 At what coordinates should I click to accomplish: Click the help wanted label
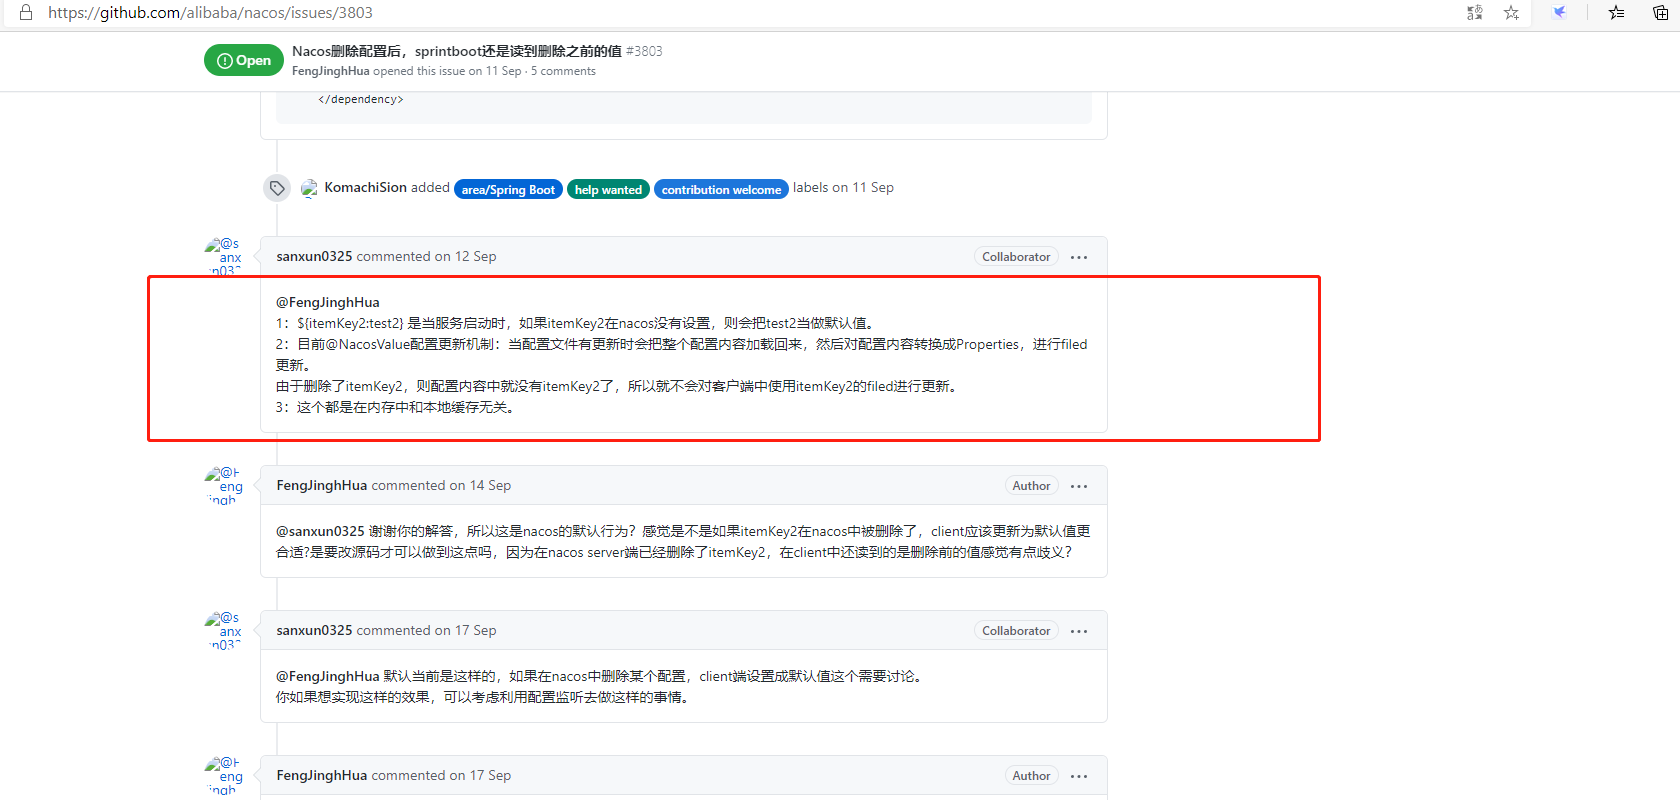coord(608,189)
